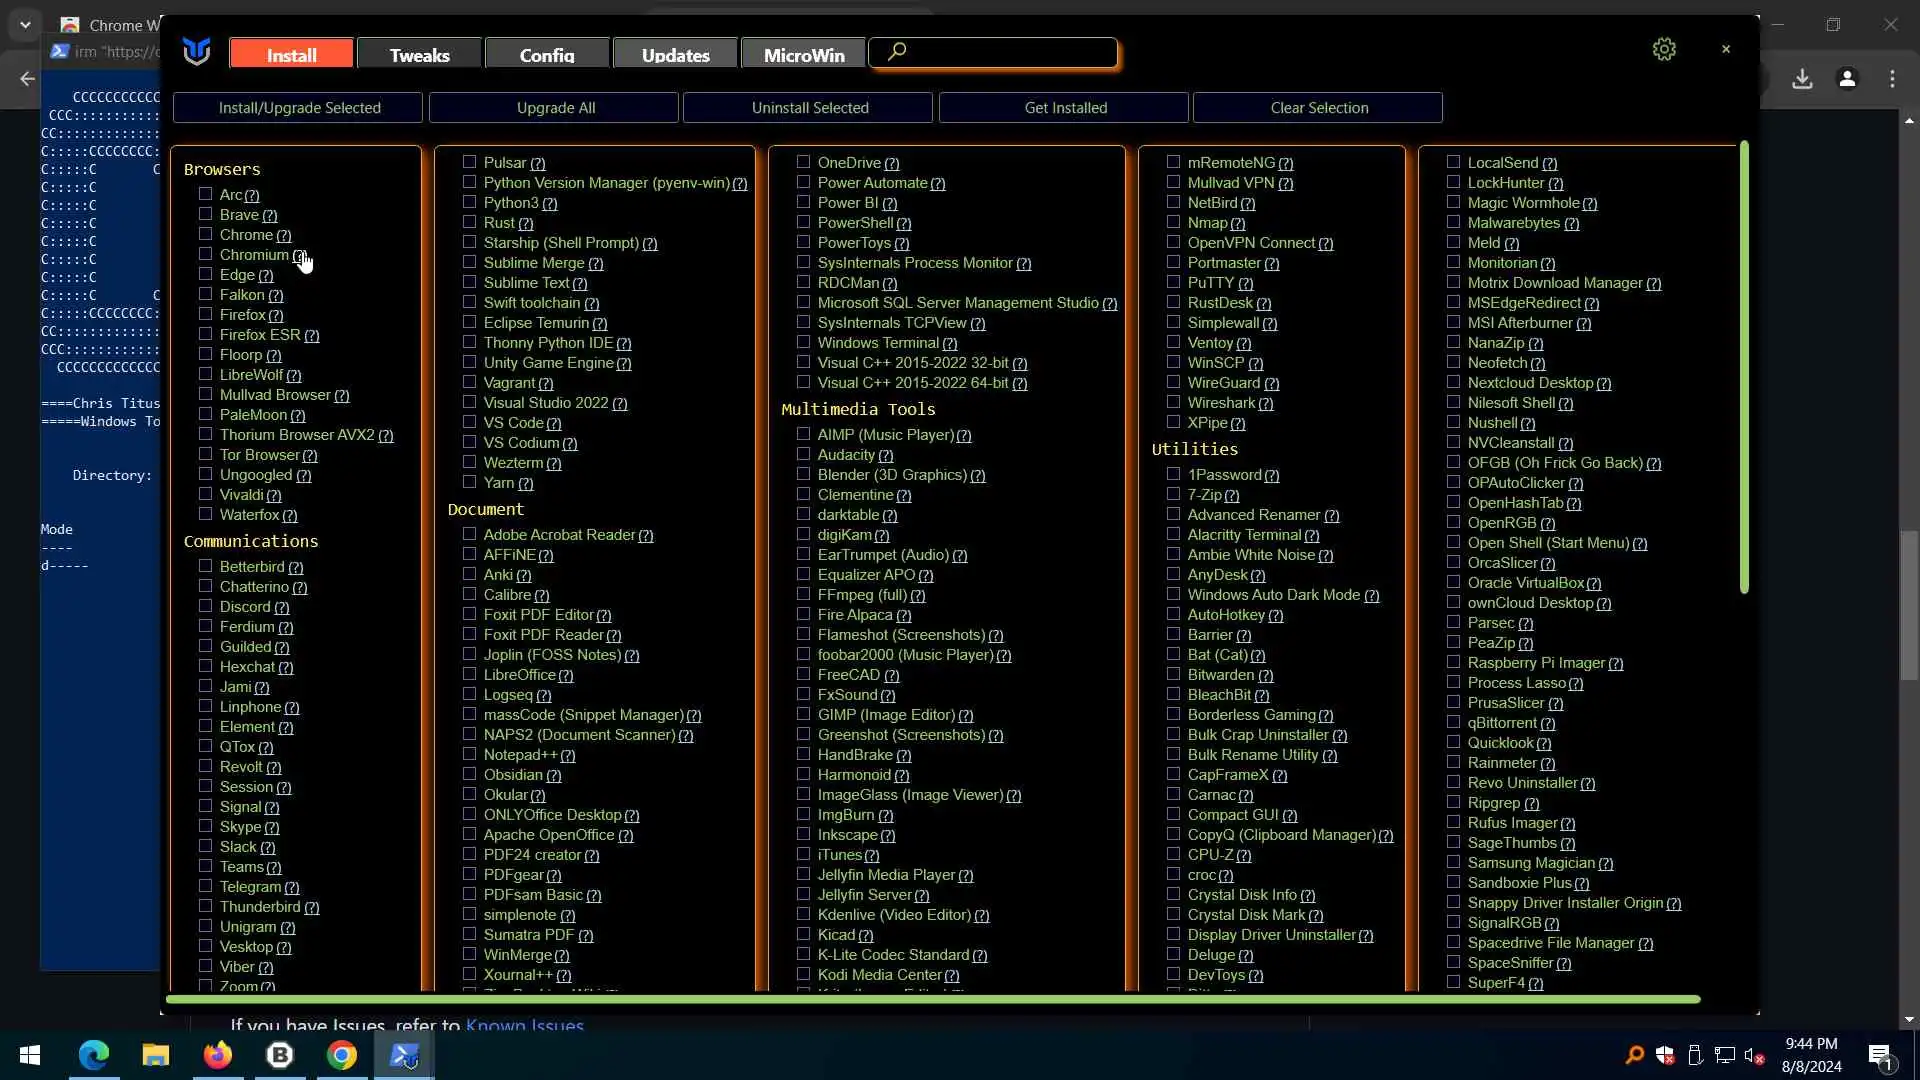Open the Chrome tab list dropdown
Viewport: 1920px width, 1080px height.
click(x=25, y=25)
